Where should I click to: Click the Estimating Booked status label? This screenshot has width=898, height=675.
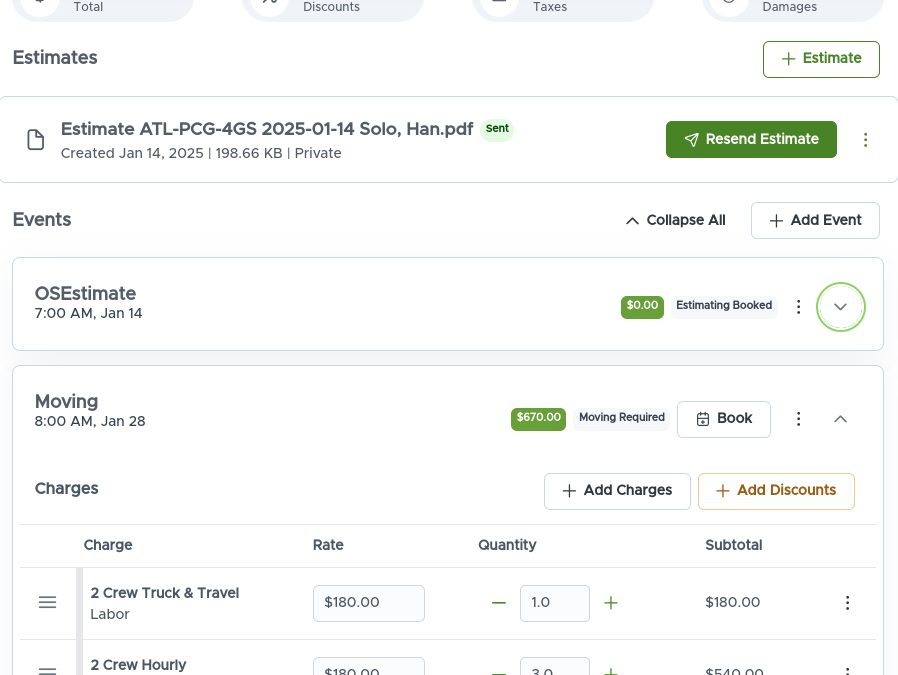(x=724, y=305)
